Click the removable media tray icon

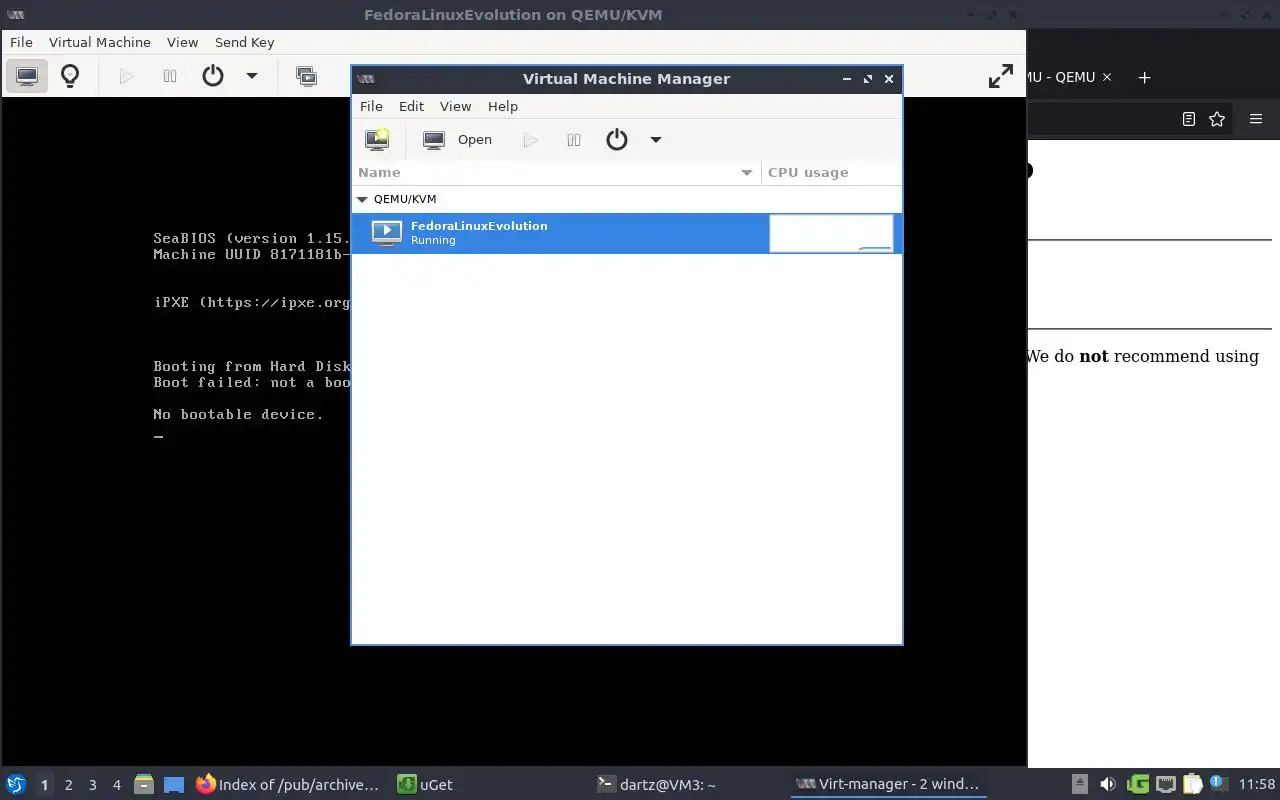coord(1080,785)
